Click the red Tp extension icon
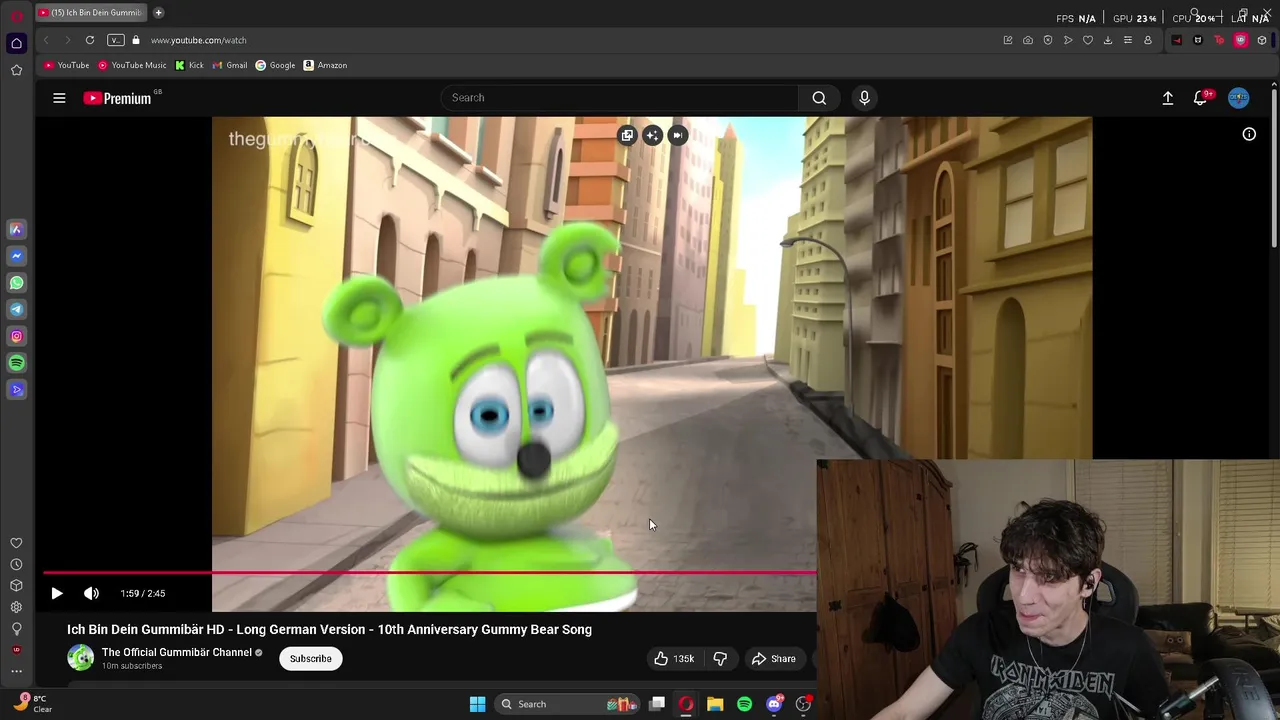Viewport: 1280px width, 720px height. [x=1219, y=40]
